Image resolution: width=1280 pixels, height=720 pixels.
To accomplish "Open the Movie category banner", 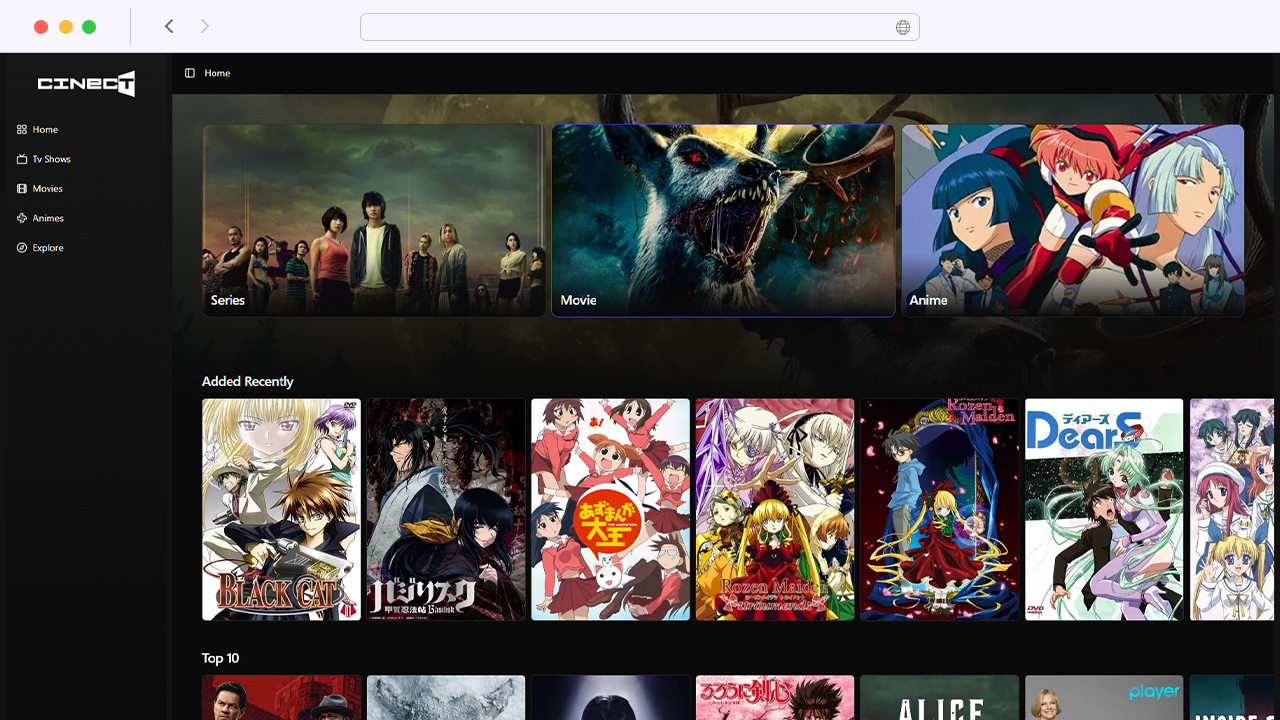I will (x=723, y=220).
